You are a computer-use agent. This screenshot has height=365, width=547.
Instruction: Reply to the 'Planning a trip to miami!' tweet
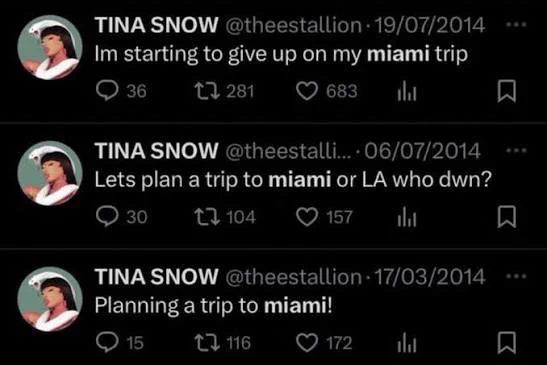coord(107,342)
